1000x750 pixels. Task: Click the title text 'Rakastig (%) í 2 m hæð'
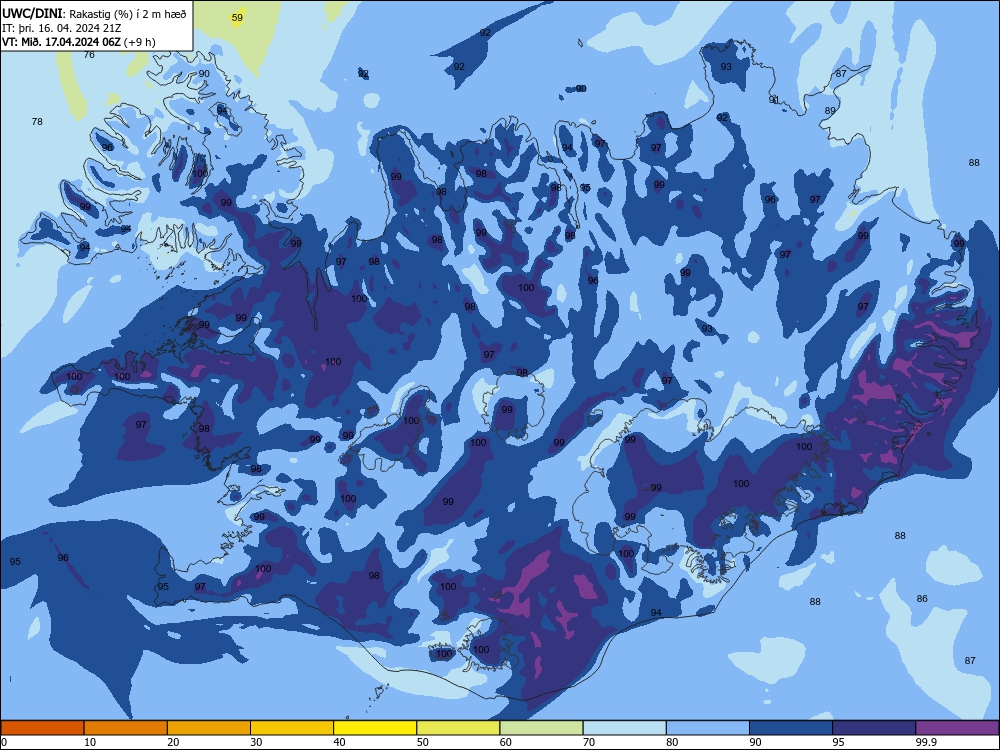(128, 13)
